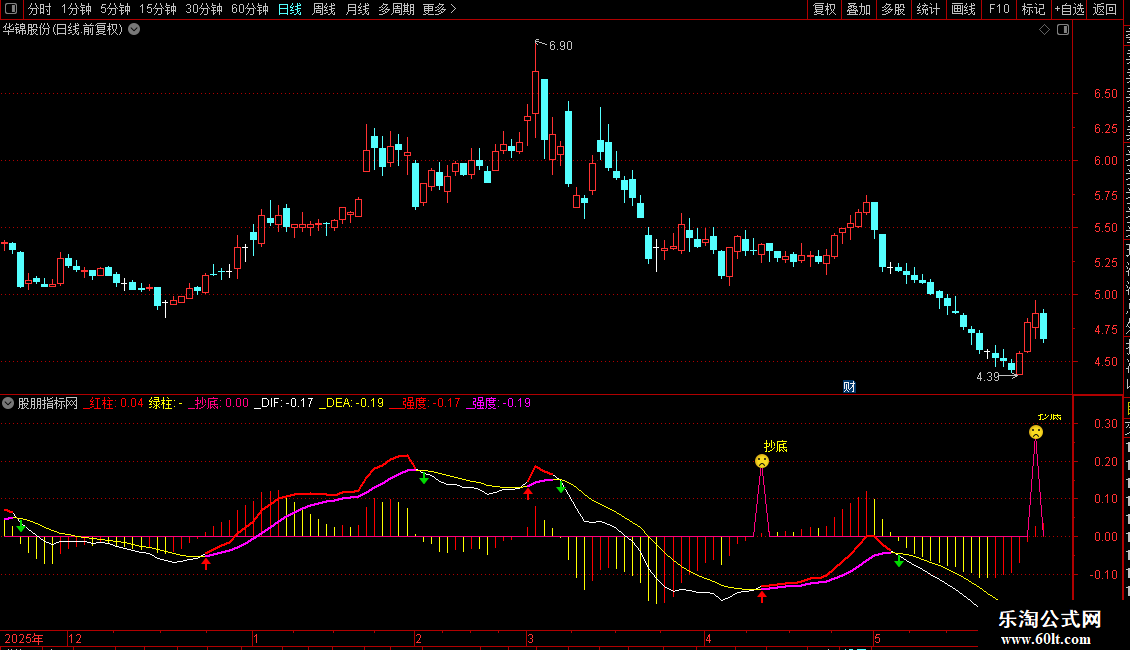Screen dimensions: 1130x650
Task: Click the 标记 mark button
Action: [1033, 9]
